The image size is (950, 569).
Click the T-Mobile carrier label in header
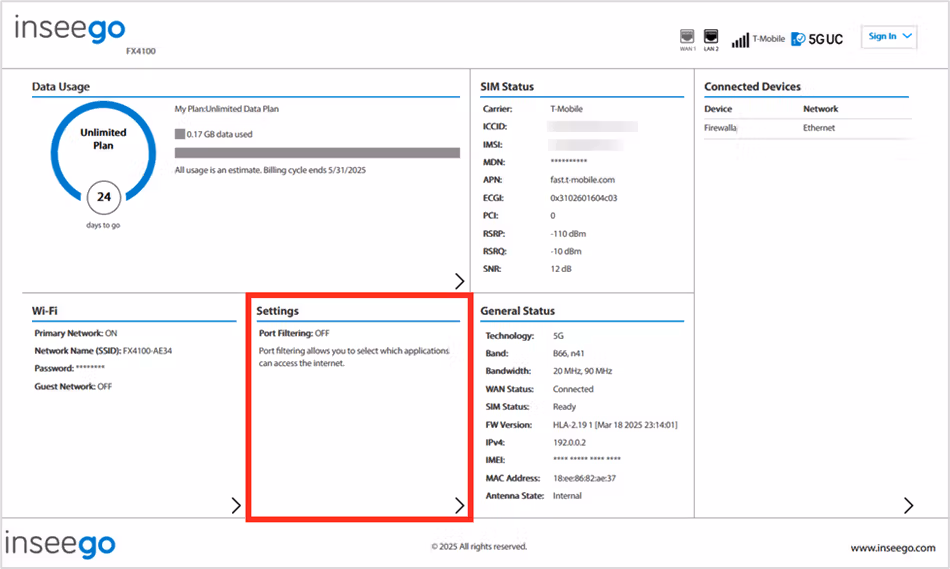click(769, 39)
